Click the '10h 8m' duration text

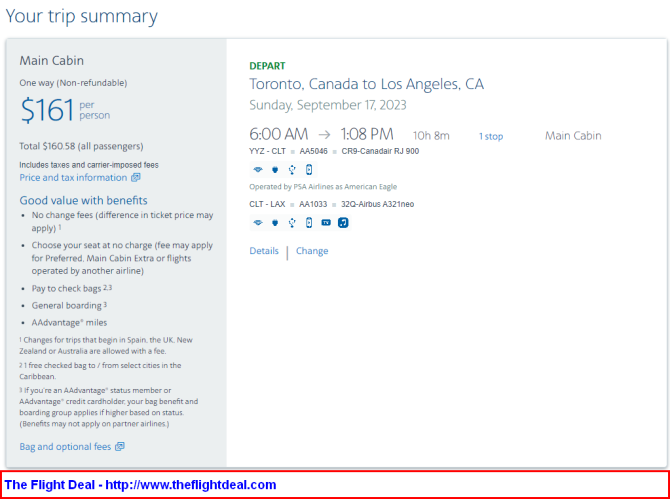[431, 136]
